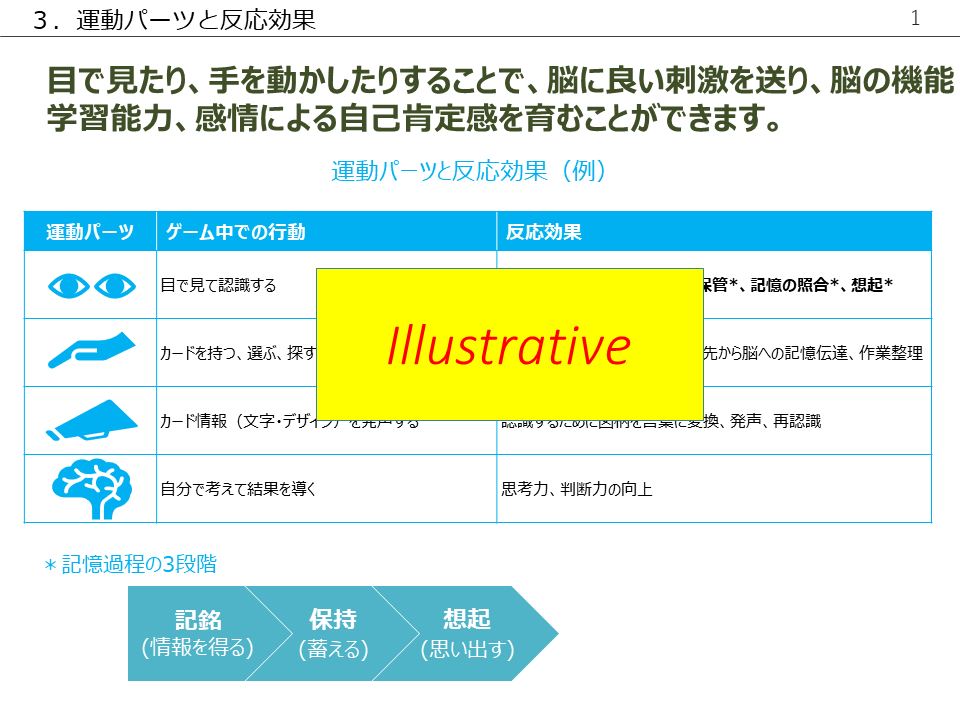Select the ゲーム中での行動 column header
The image size is (960, 720).
click(x=326, y=231)
